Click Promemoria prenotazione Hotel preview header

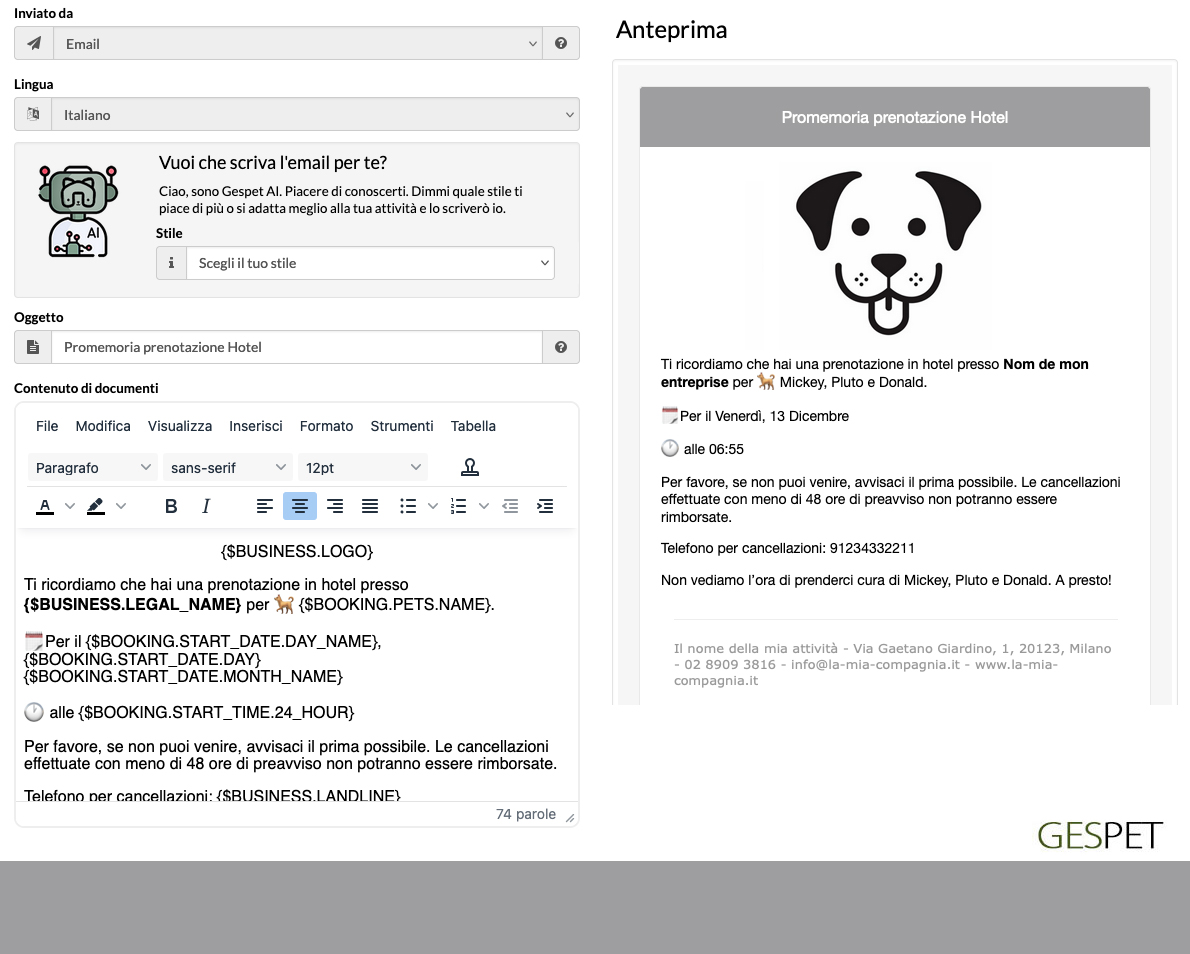895,117
